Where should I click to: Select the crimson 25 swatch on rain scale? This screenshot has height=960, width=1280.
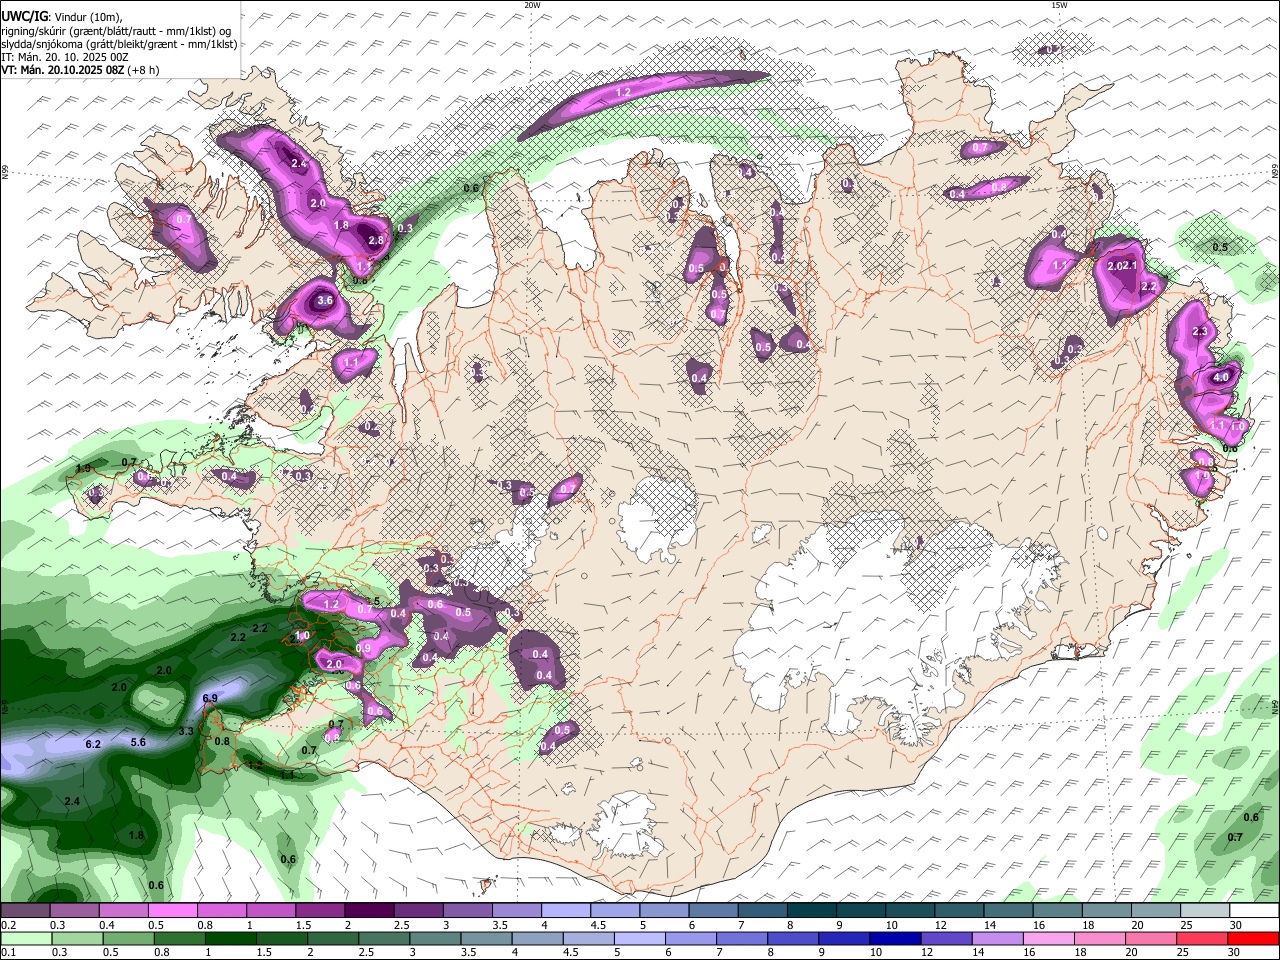[1202, 938]
